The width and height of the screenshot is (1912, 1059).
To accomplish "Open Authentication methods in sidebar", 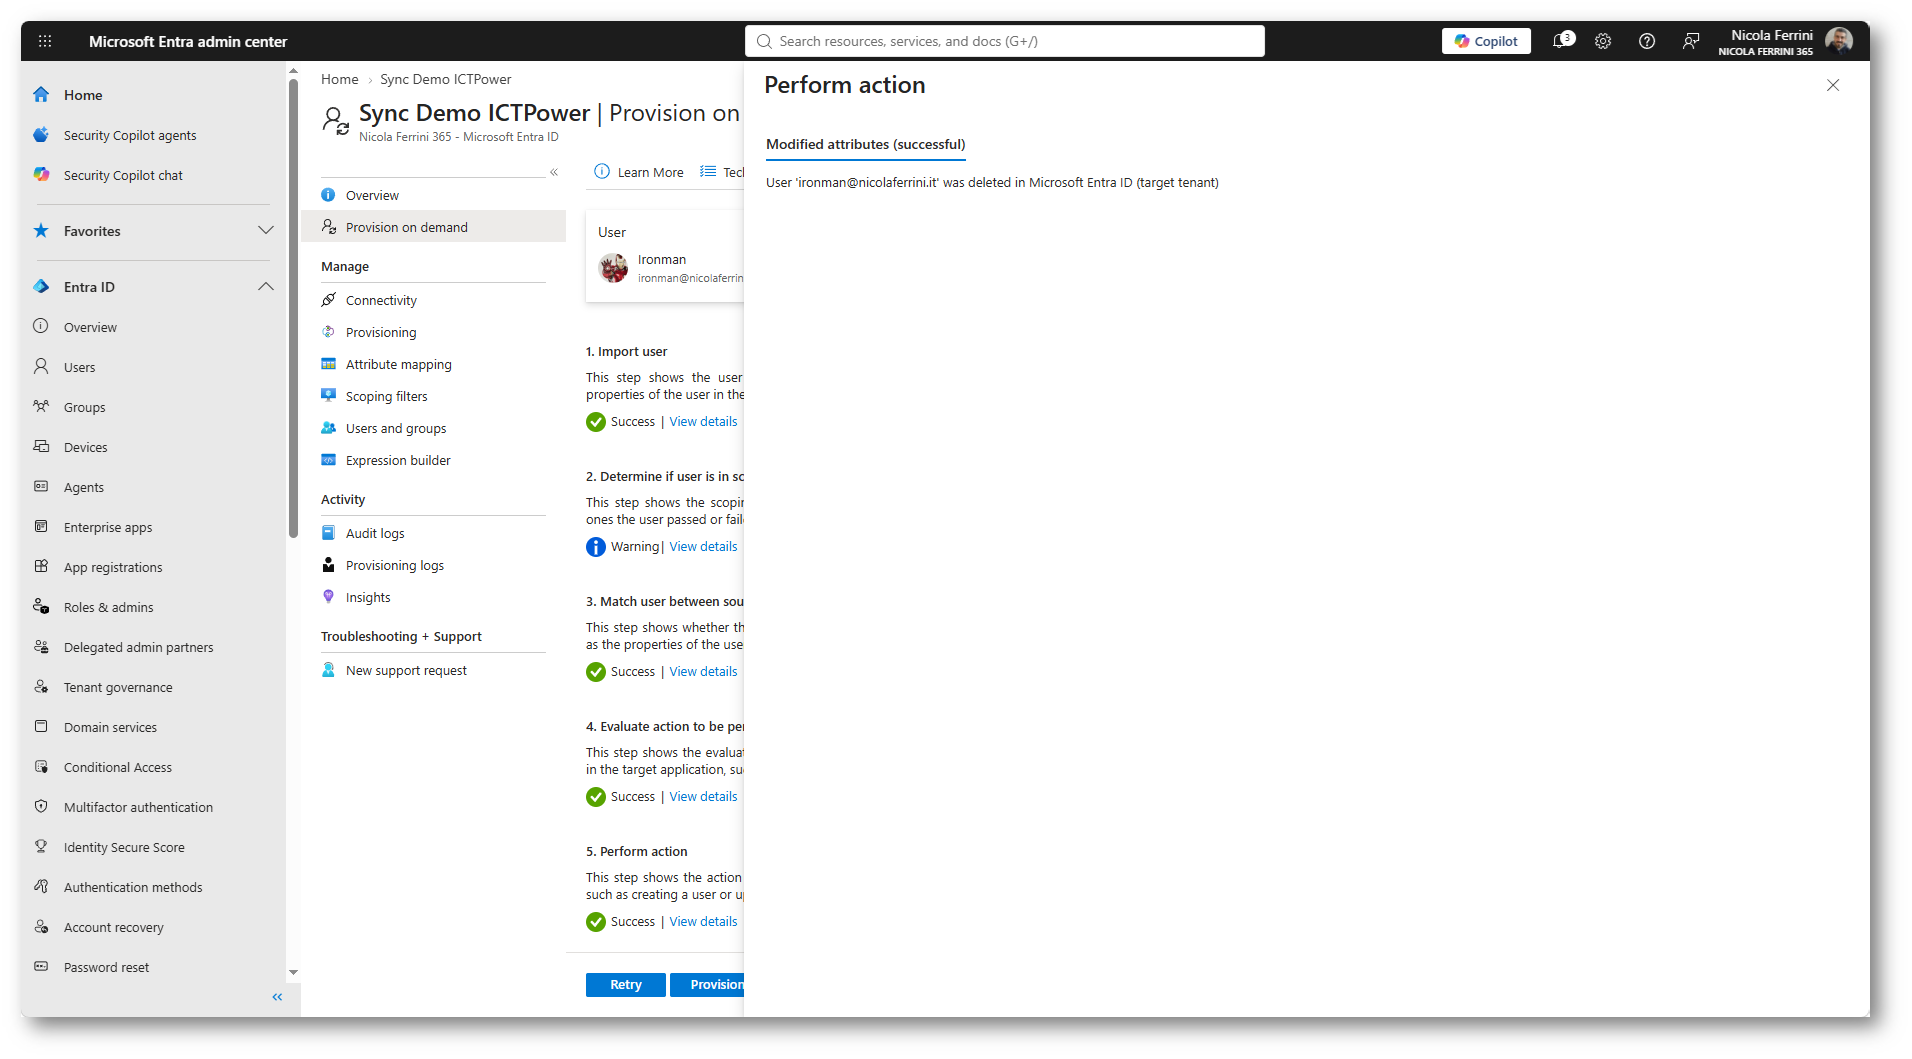I will click(133, 887).
